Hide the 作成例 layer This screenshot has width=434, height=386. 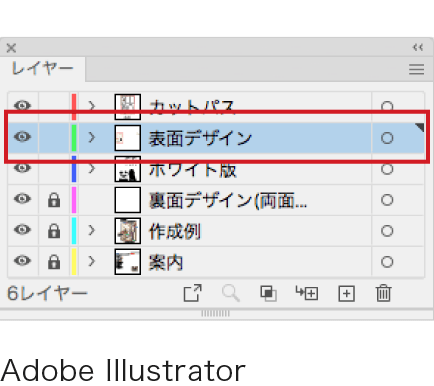pyautogui.click(x=22, y=230)
